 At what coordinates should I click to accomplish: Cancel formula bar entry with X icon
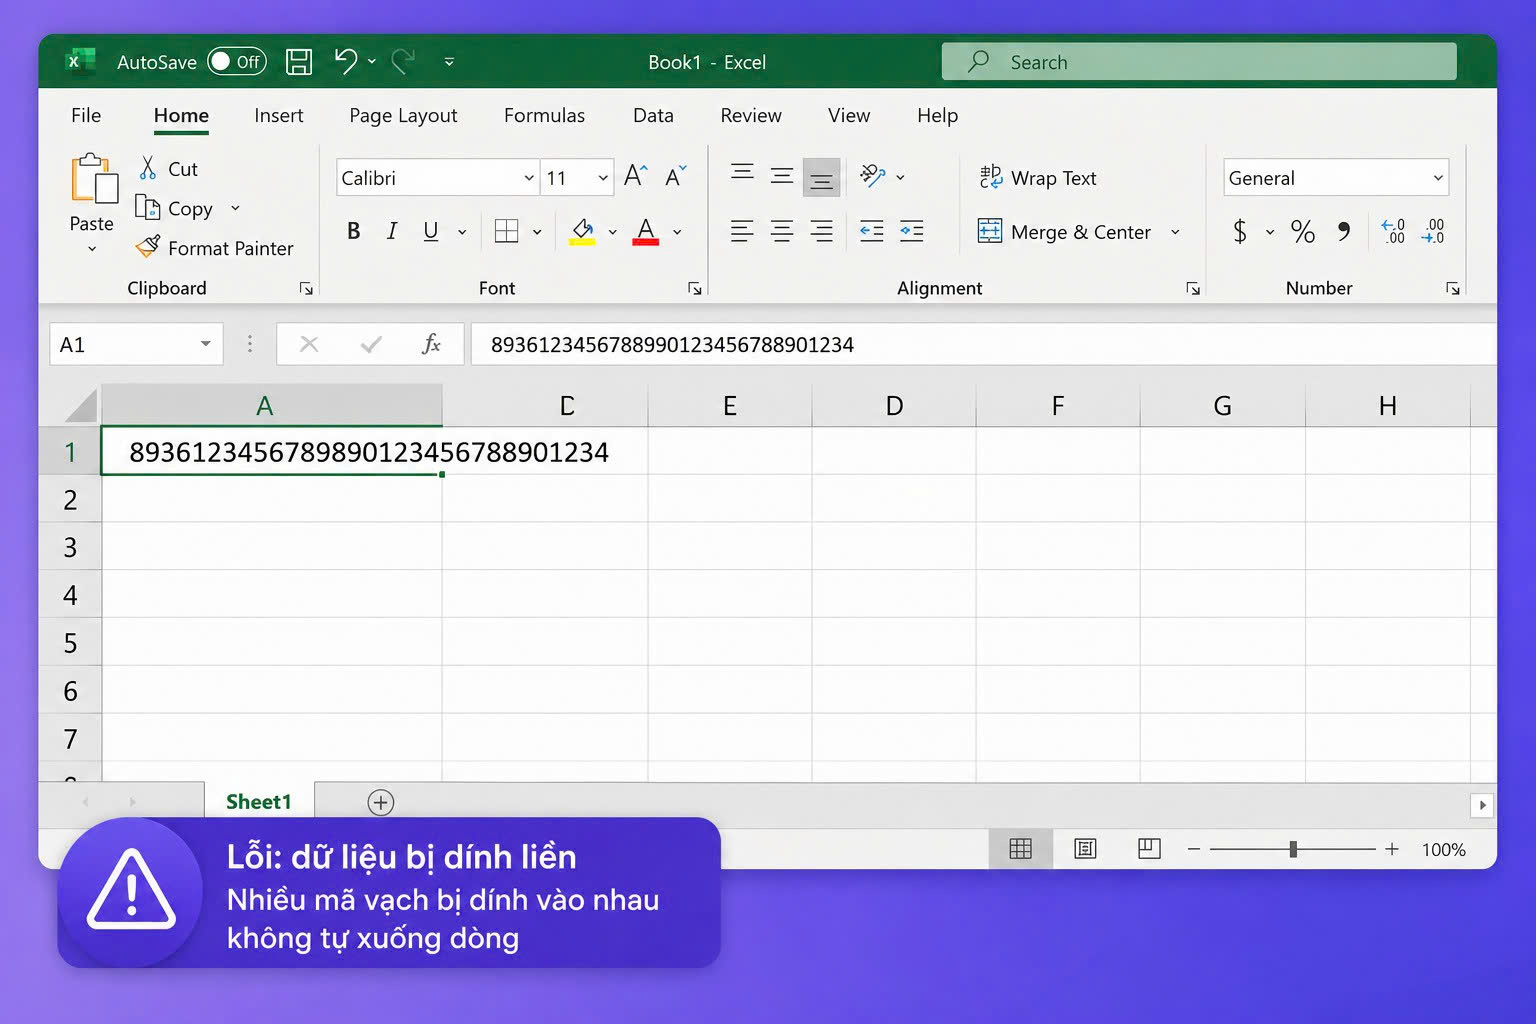[309, 344]
